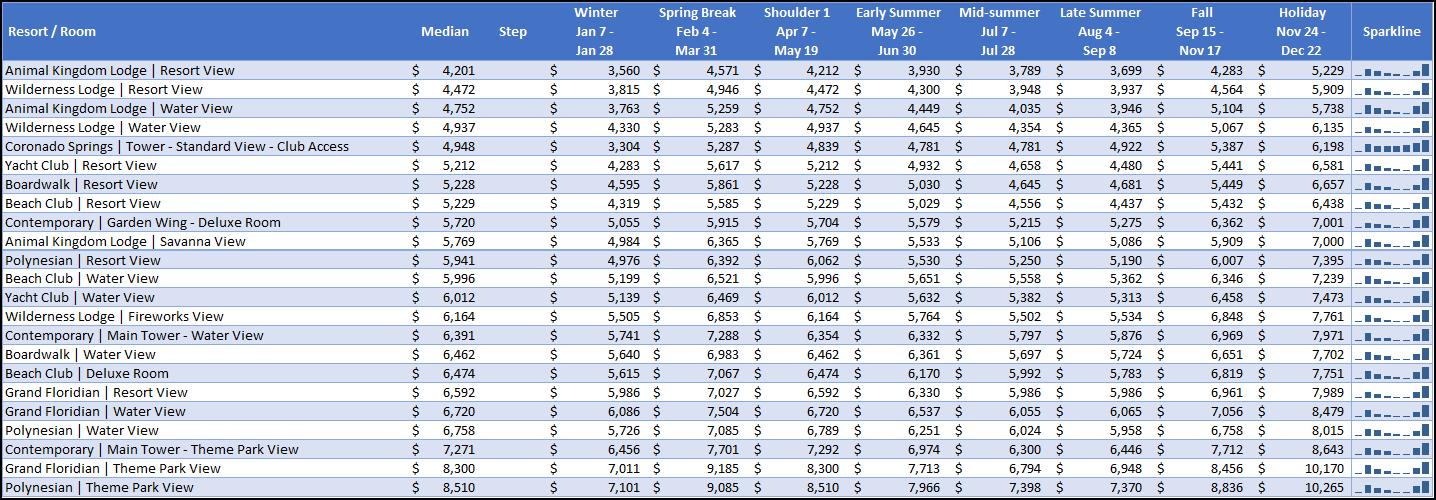This screenshot has height=500, width=1436.
Task: Select the Wilderness Lodge | Resort View row label
Action: coord(104,89)
